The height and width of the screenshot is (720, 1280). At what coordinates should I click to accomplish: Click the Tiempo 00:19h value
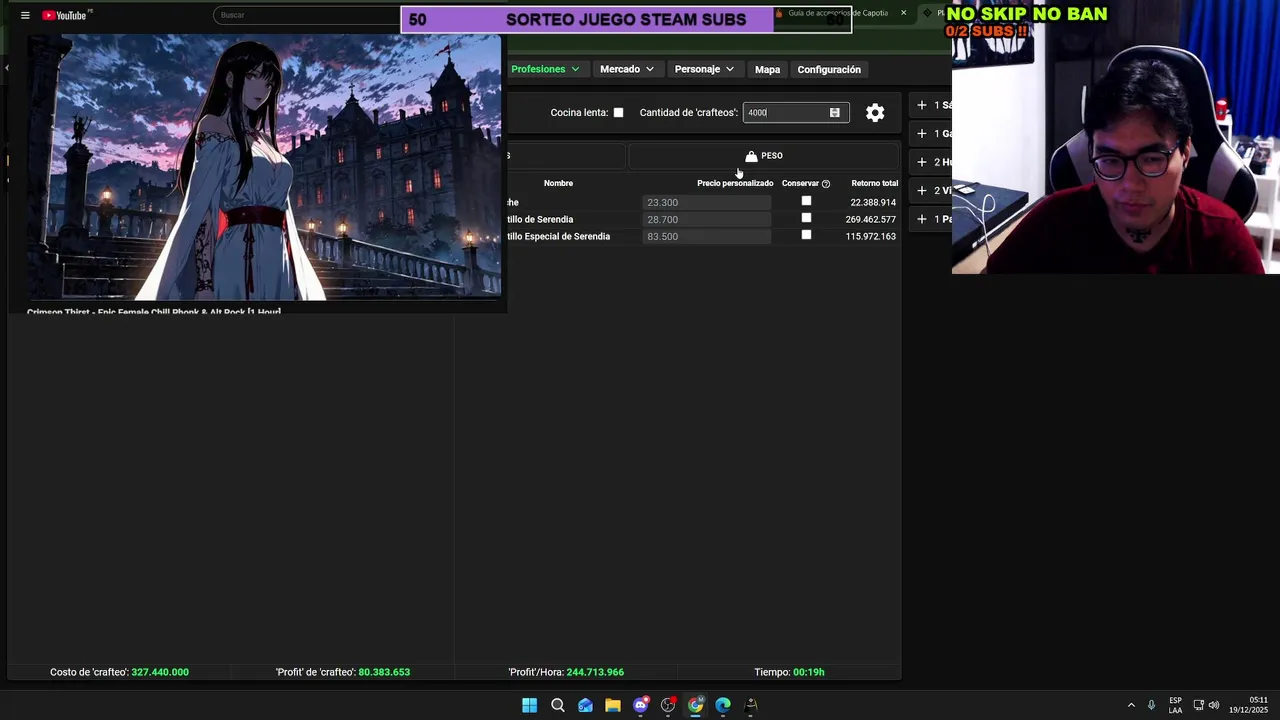pyautogui.click(x=808, y=672)
